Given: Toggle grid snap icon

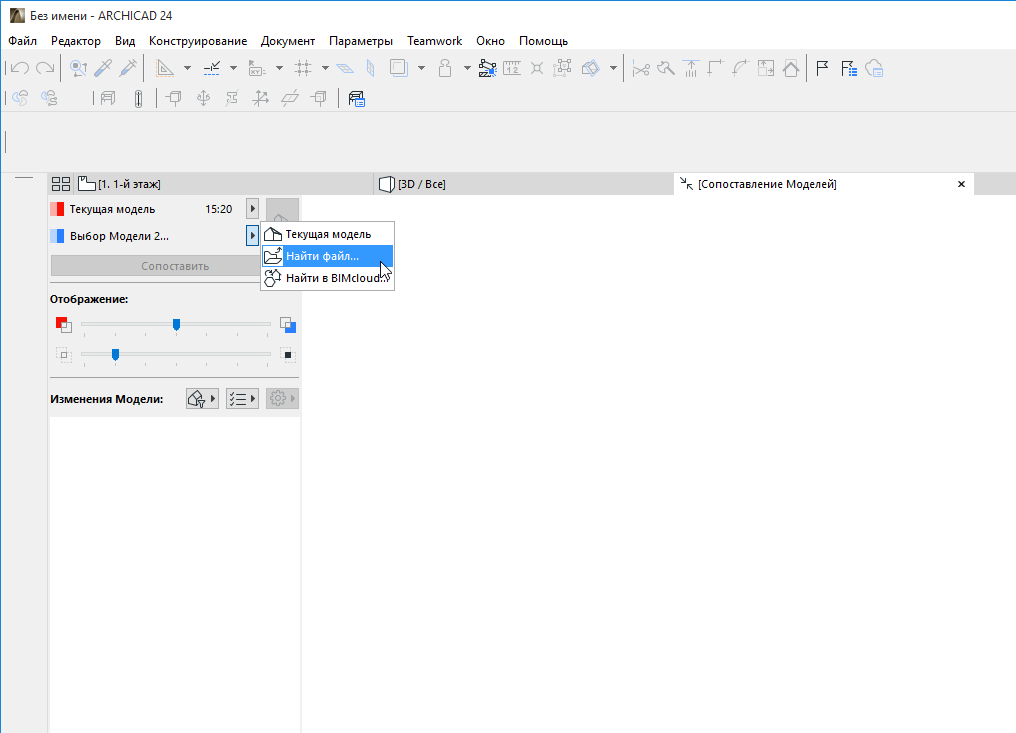Looking at the screenshot, I should pos(303,68).
